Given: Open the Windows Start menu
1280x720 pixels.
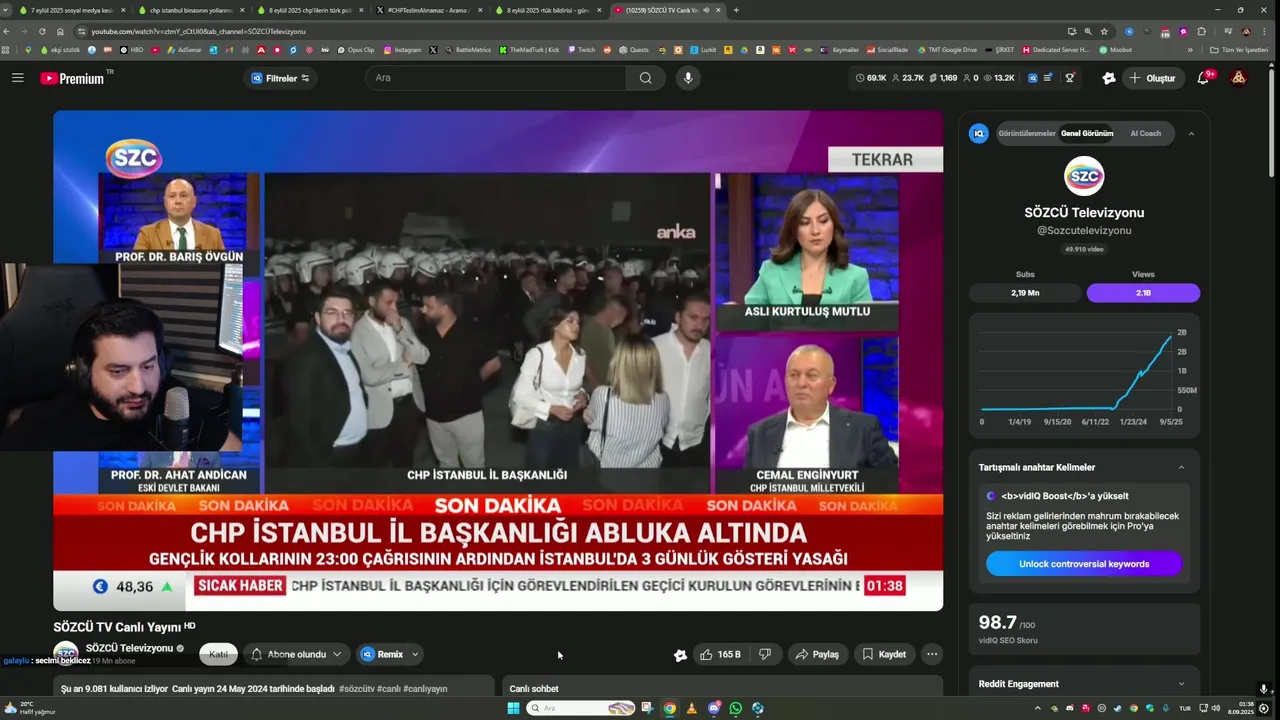Looking at the screenshot, I should point(513,708).
